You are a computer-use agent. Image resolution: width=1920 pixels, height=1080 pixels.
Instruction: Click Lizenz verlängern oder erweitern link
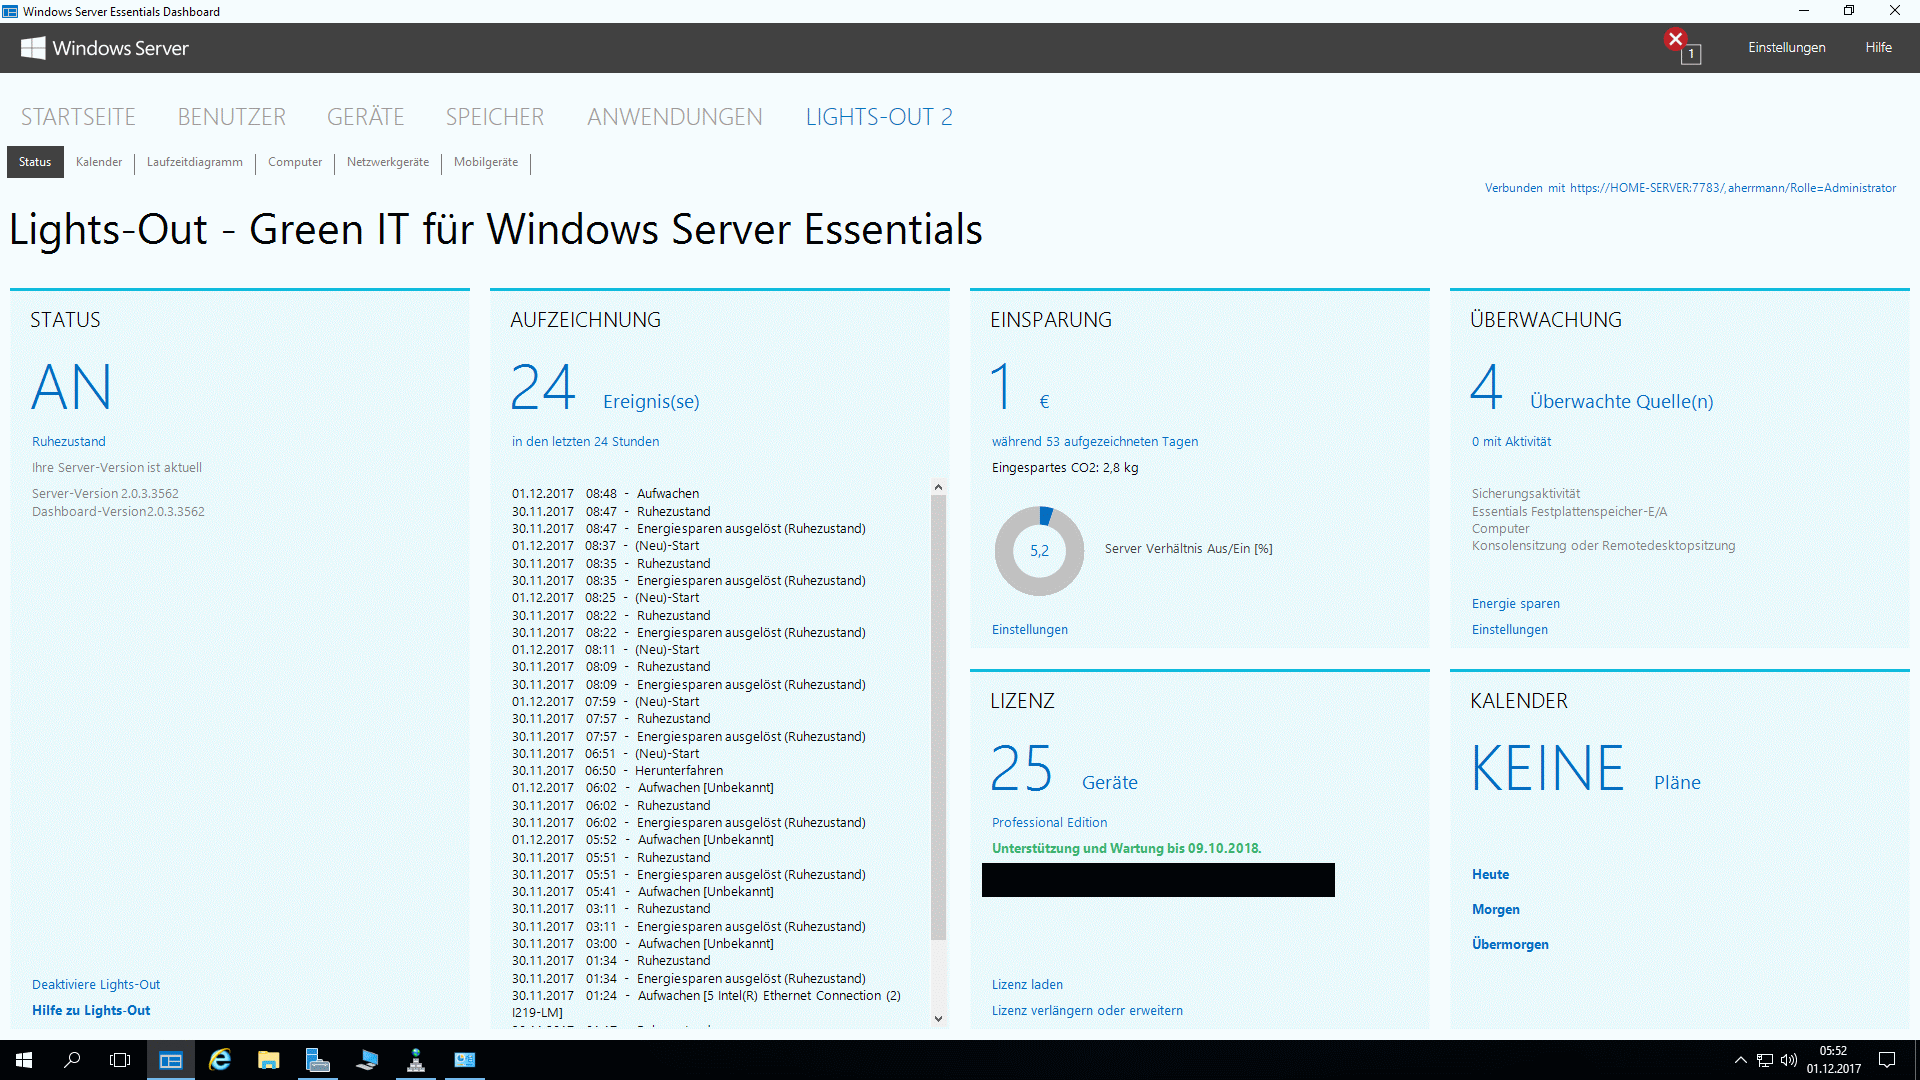(1089, 1009)
